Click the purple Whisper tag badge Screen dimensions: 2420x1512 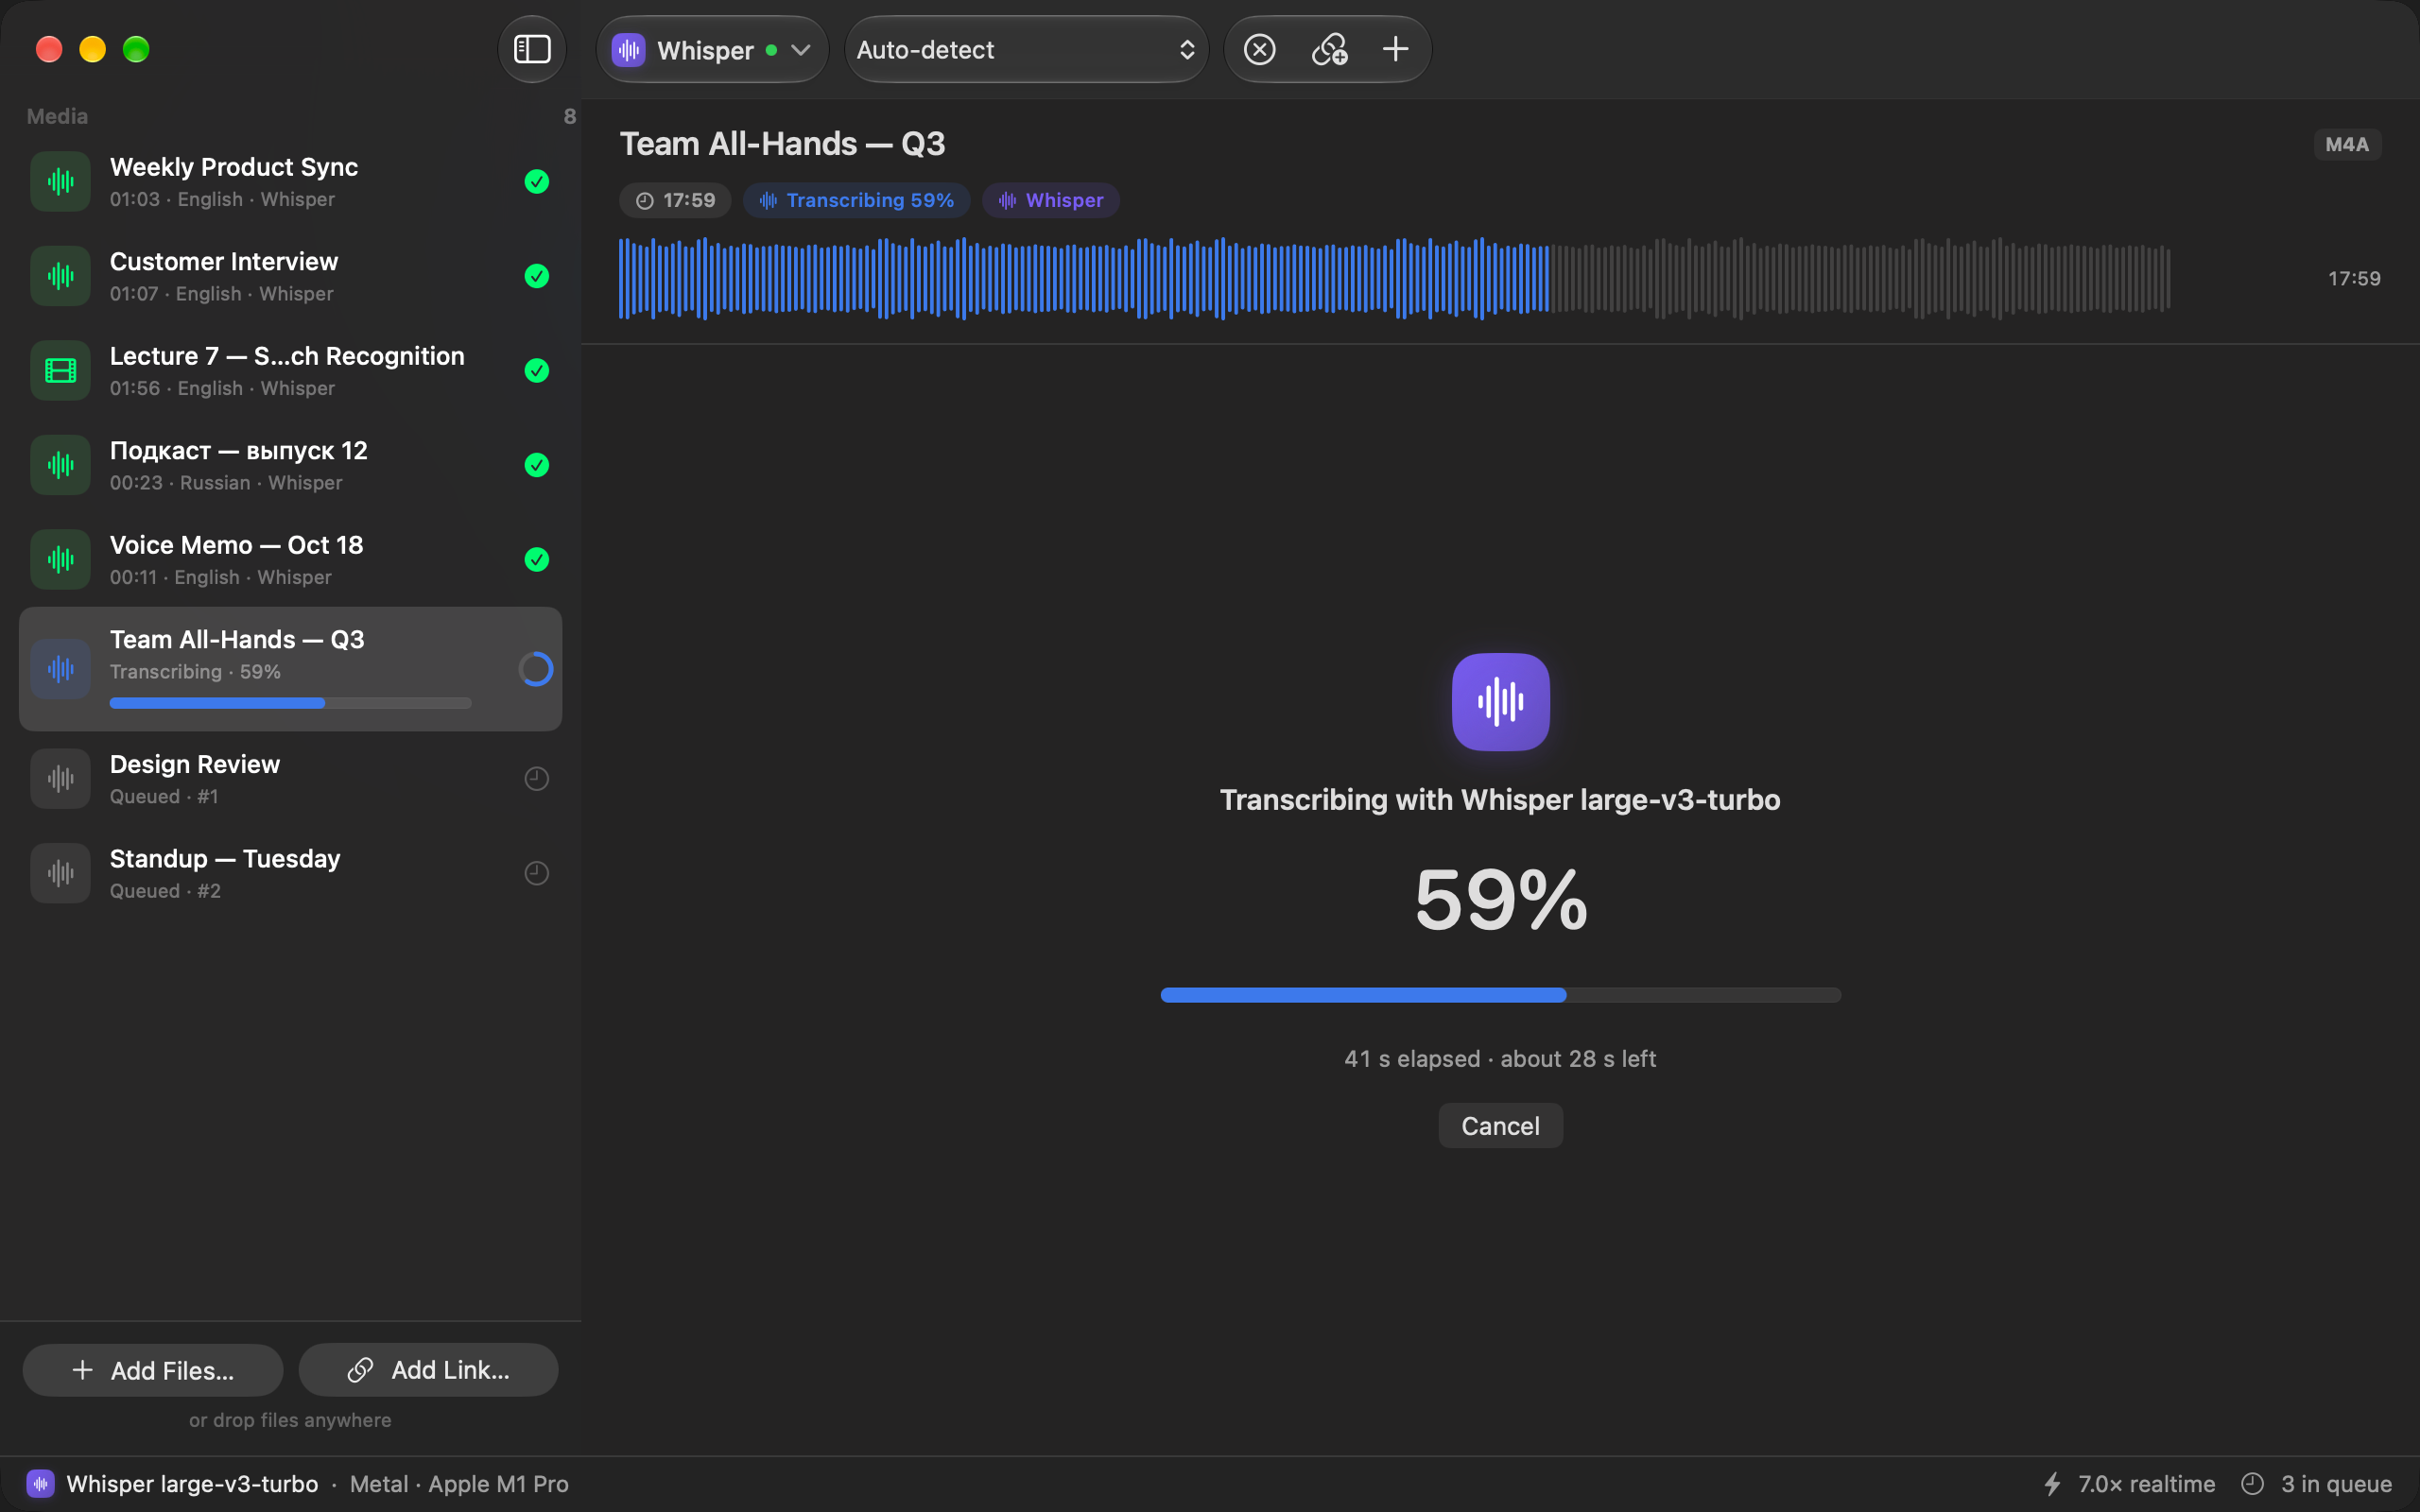(1050, 200)
